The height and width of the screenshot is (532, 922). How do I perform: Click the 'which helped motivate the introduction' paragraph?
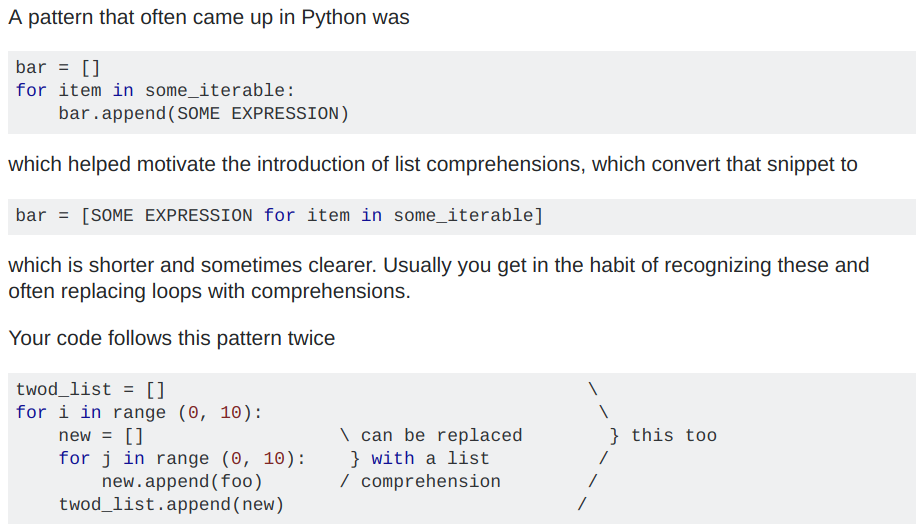432,164
